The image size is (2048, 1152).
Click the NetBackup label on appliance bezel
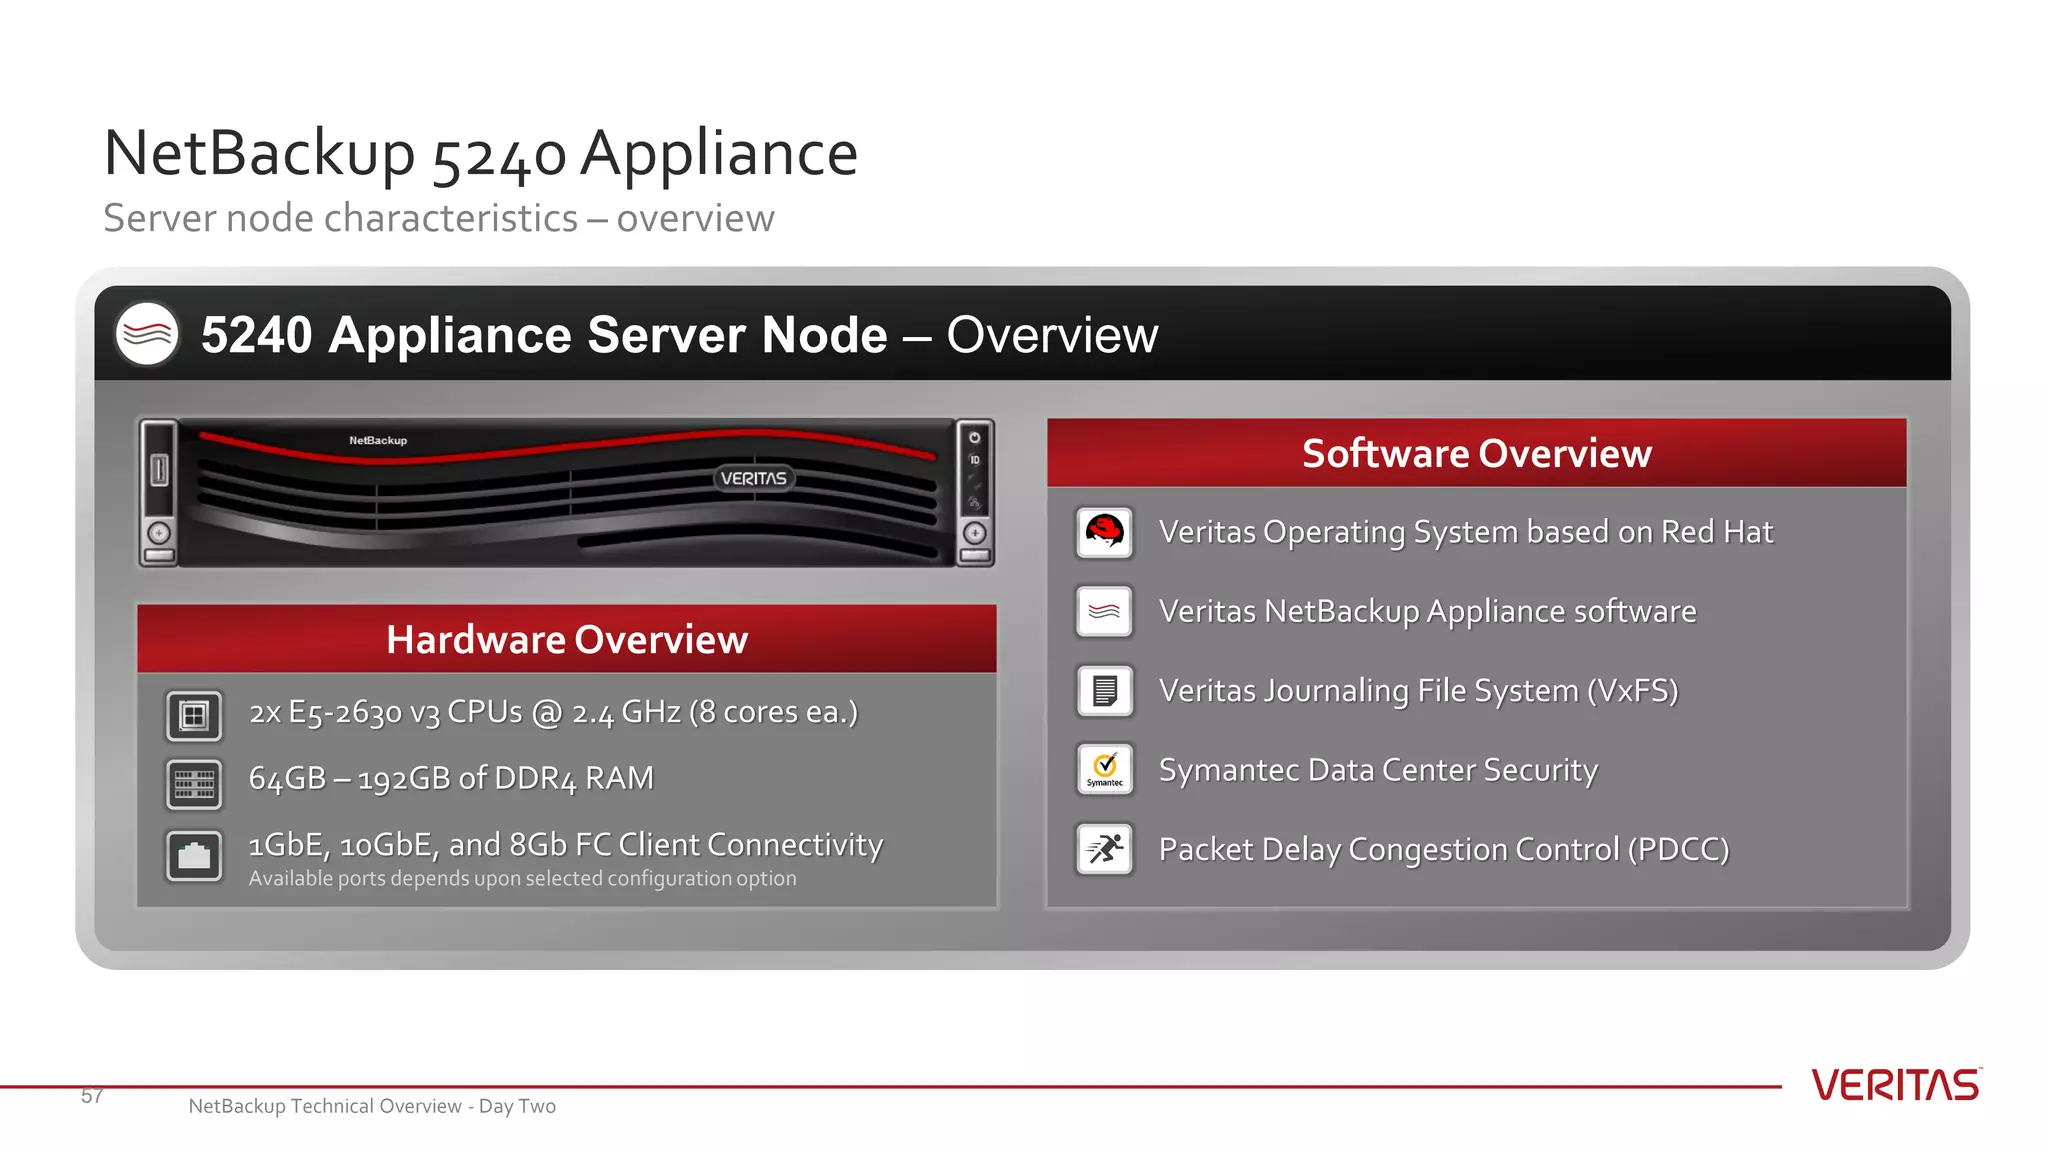(x=378, y=440)
